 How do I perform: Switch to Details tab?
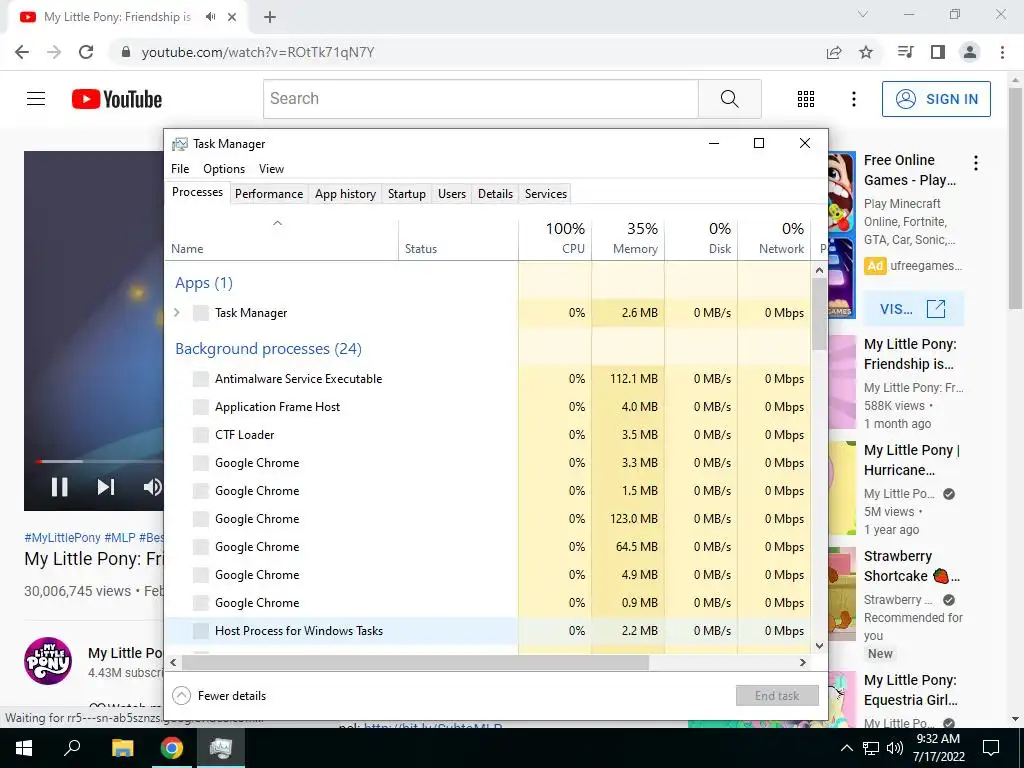pos(495,194)
